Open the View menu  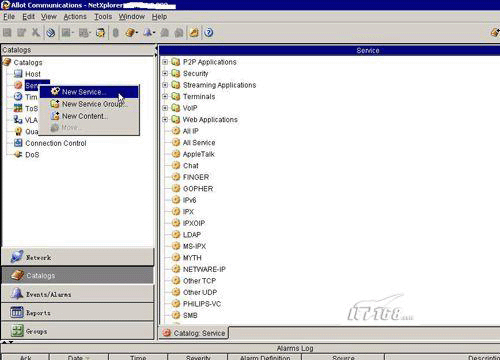[x=49, y=17]
